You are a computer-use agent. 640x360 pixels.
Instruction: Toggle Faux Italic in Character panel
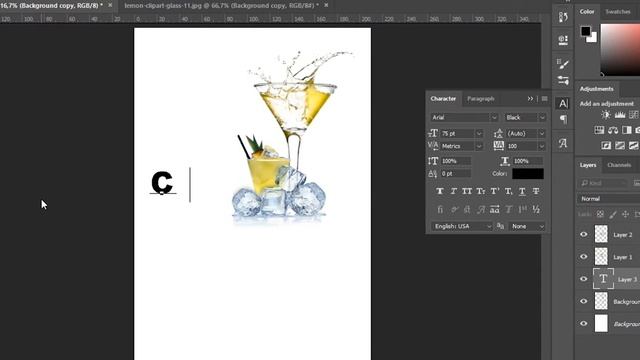pyautogui.click(x=453, y=191)
